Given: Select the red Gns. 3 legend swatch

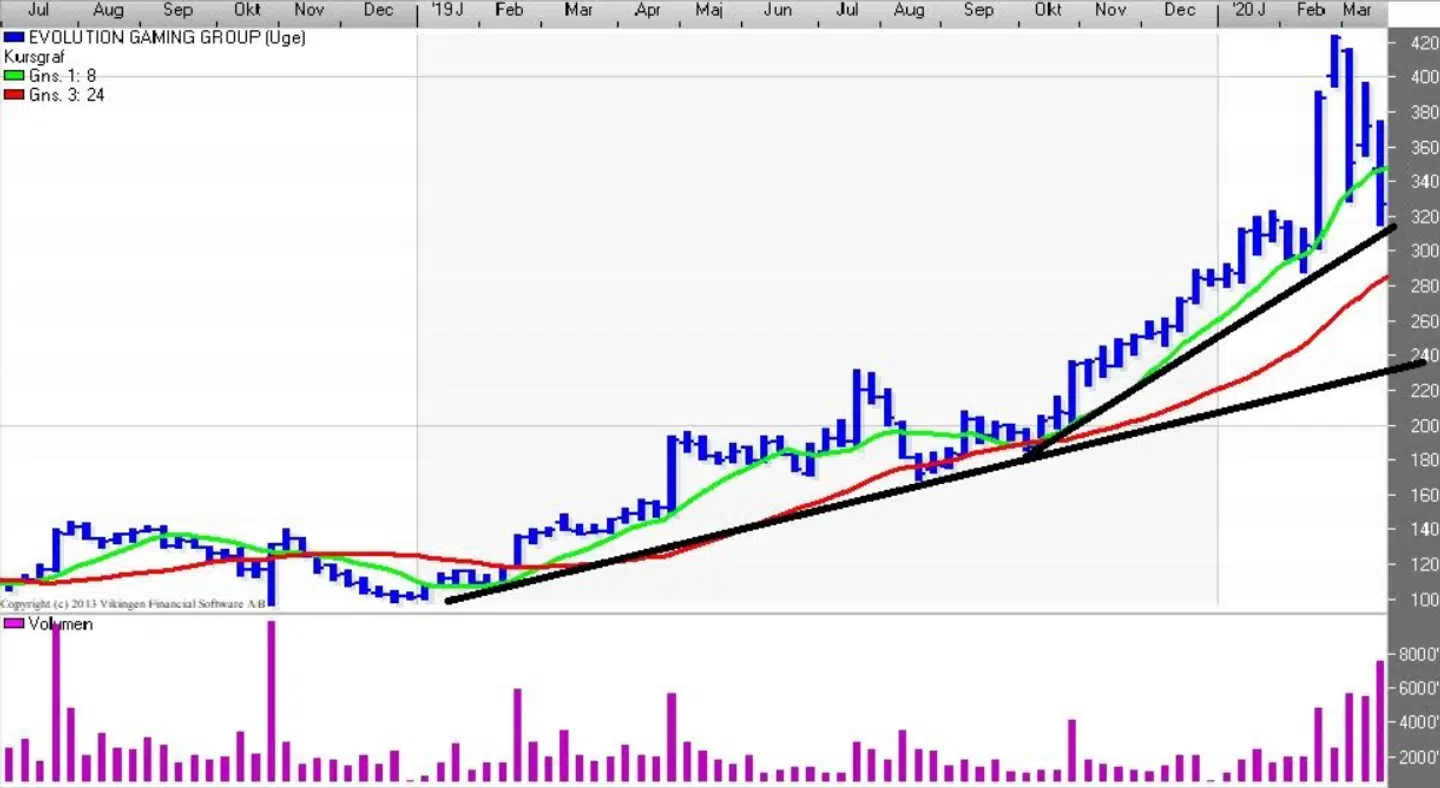Looking at the screenshot, I should point(14,95).
